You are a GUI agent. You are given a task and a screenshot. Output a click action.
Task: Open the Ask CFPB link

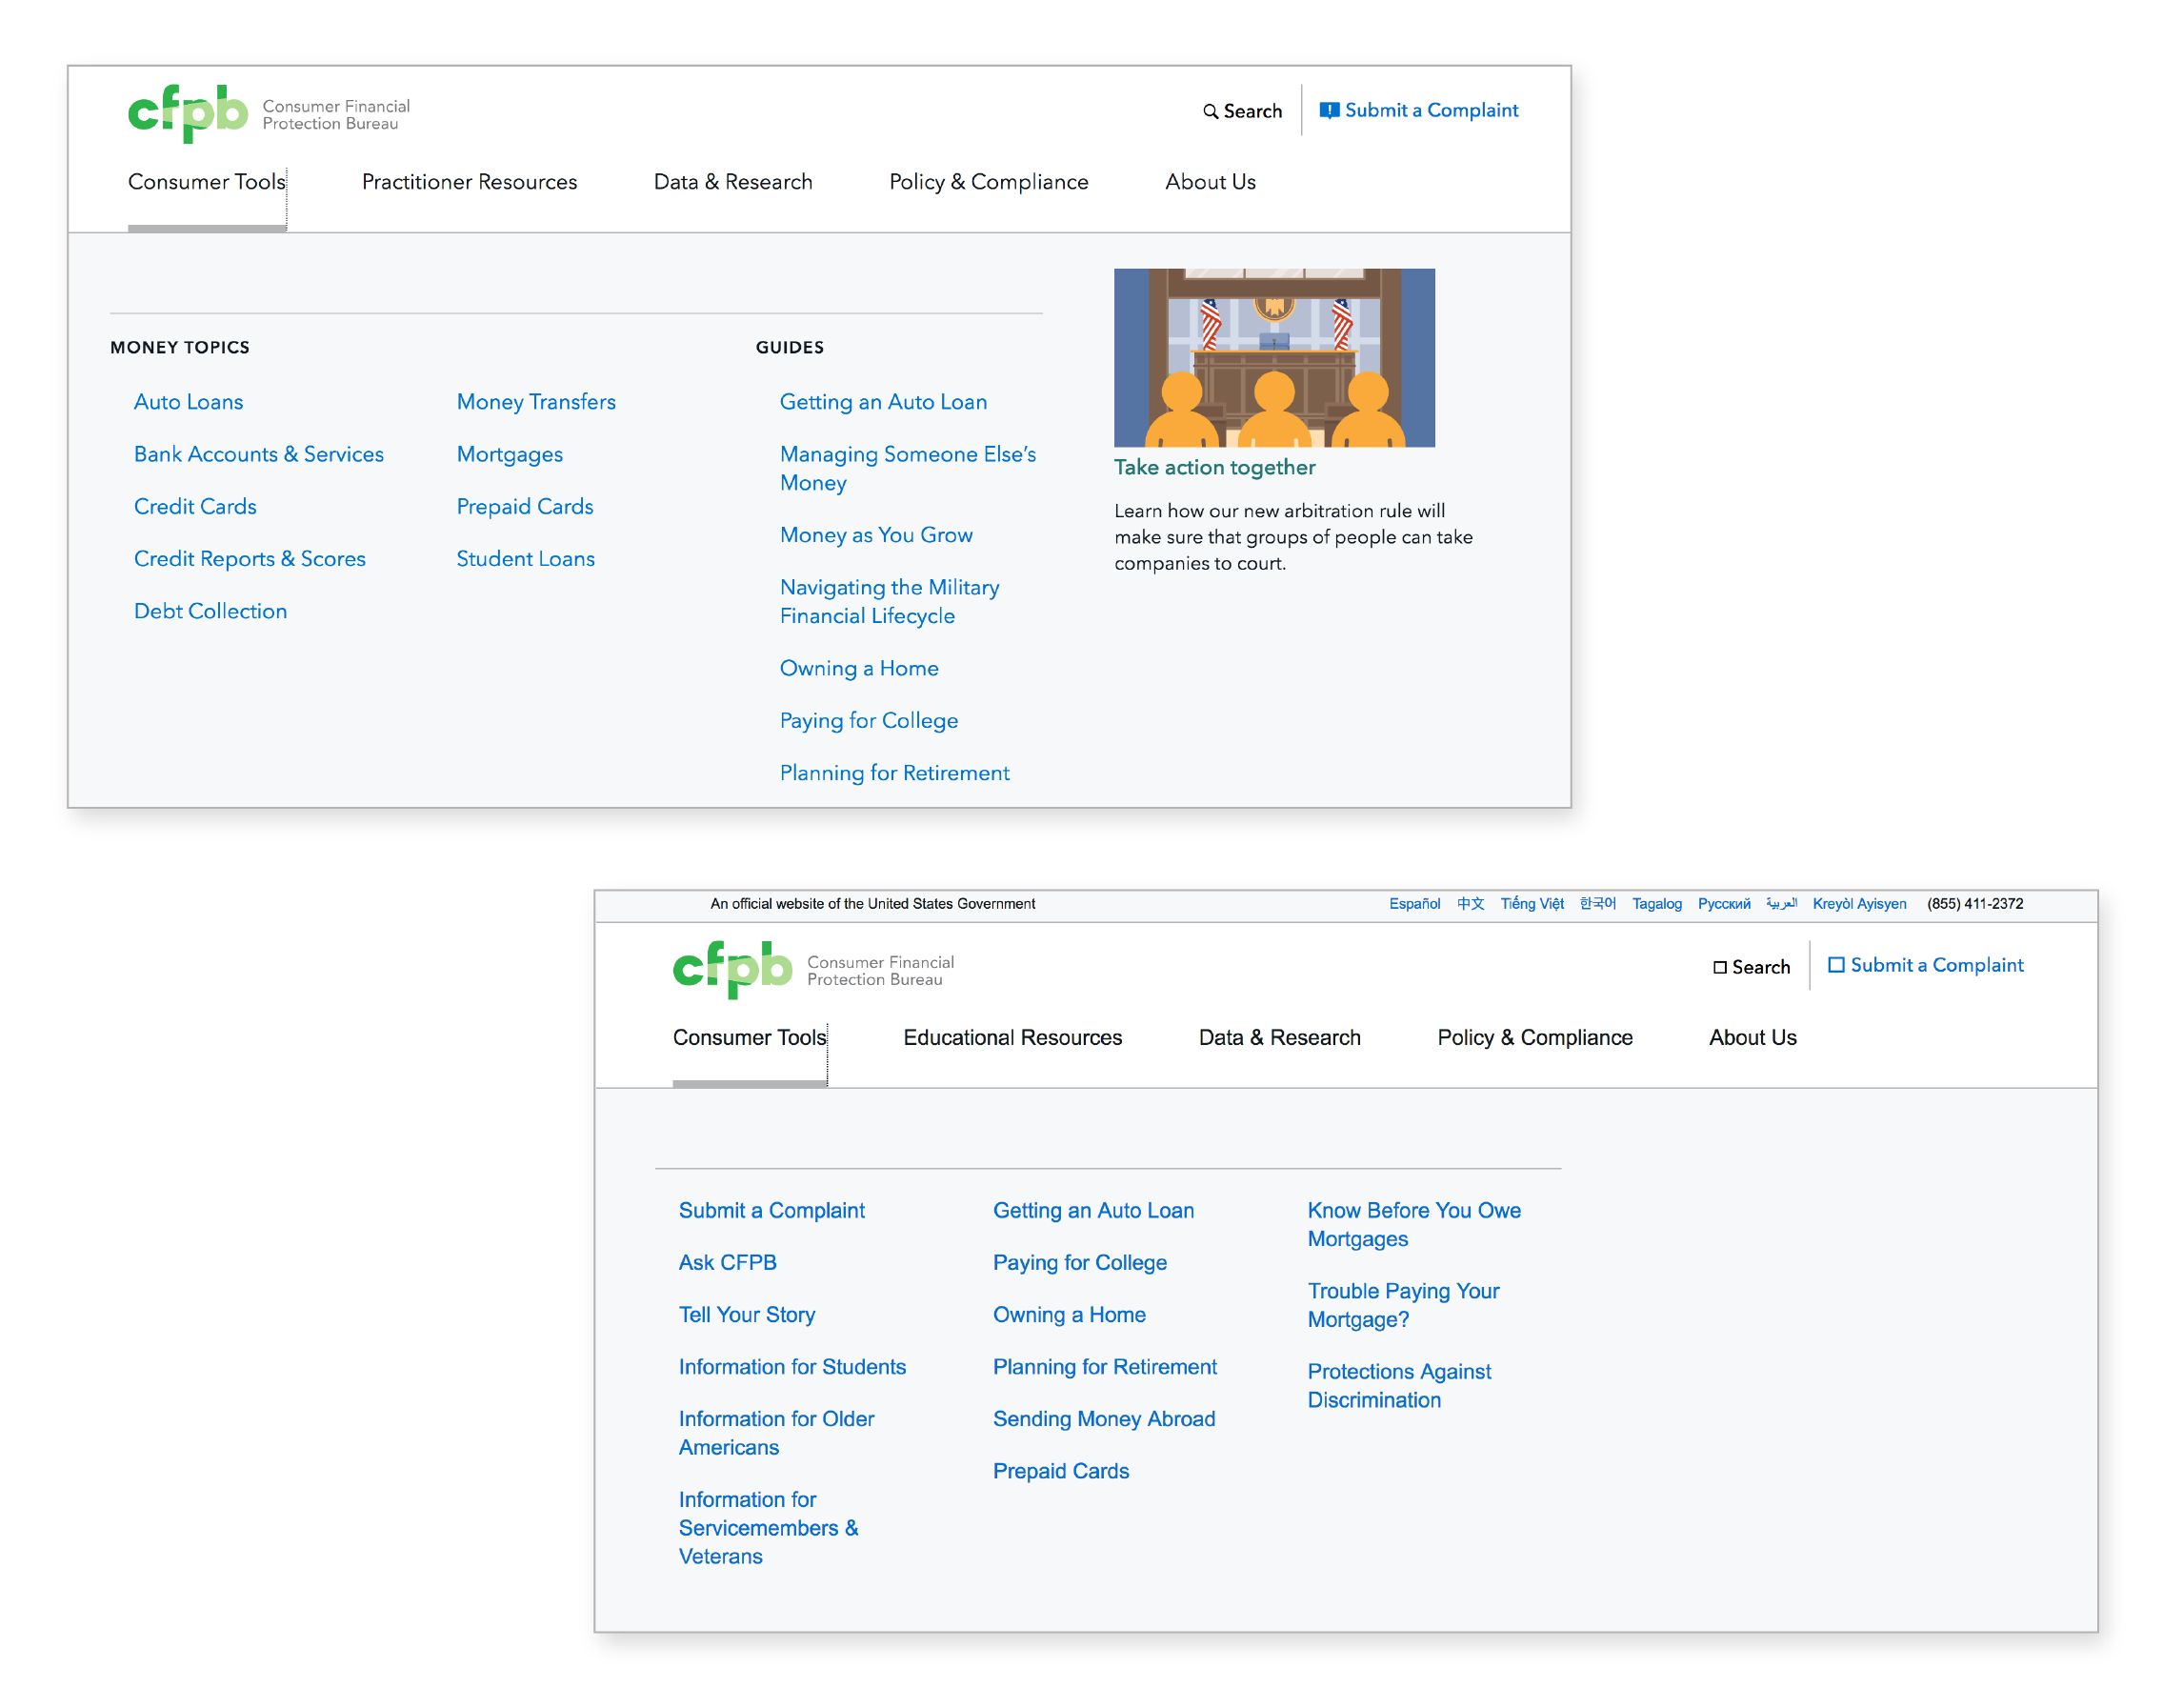[727, 1262]
